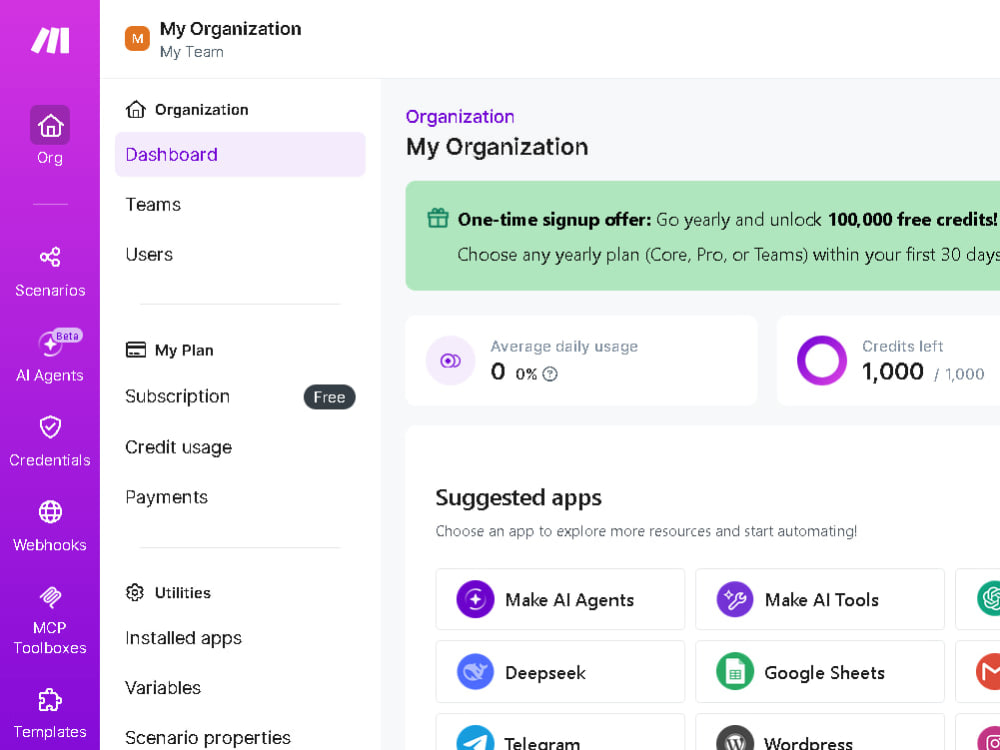Click the credits left donut chart

click(821, 360)
